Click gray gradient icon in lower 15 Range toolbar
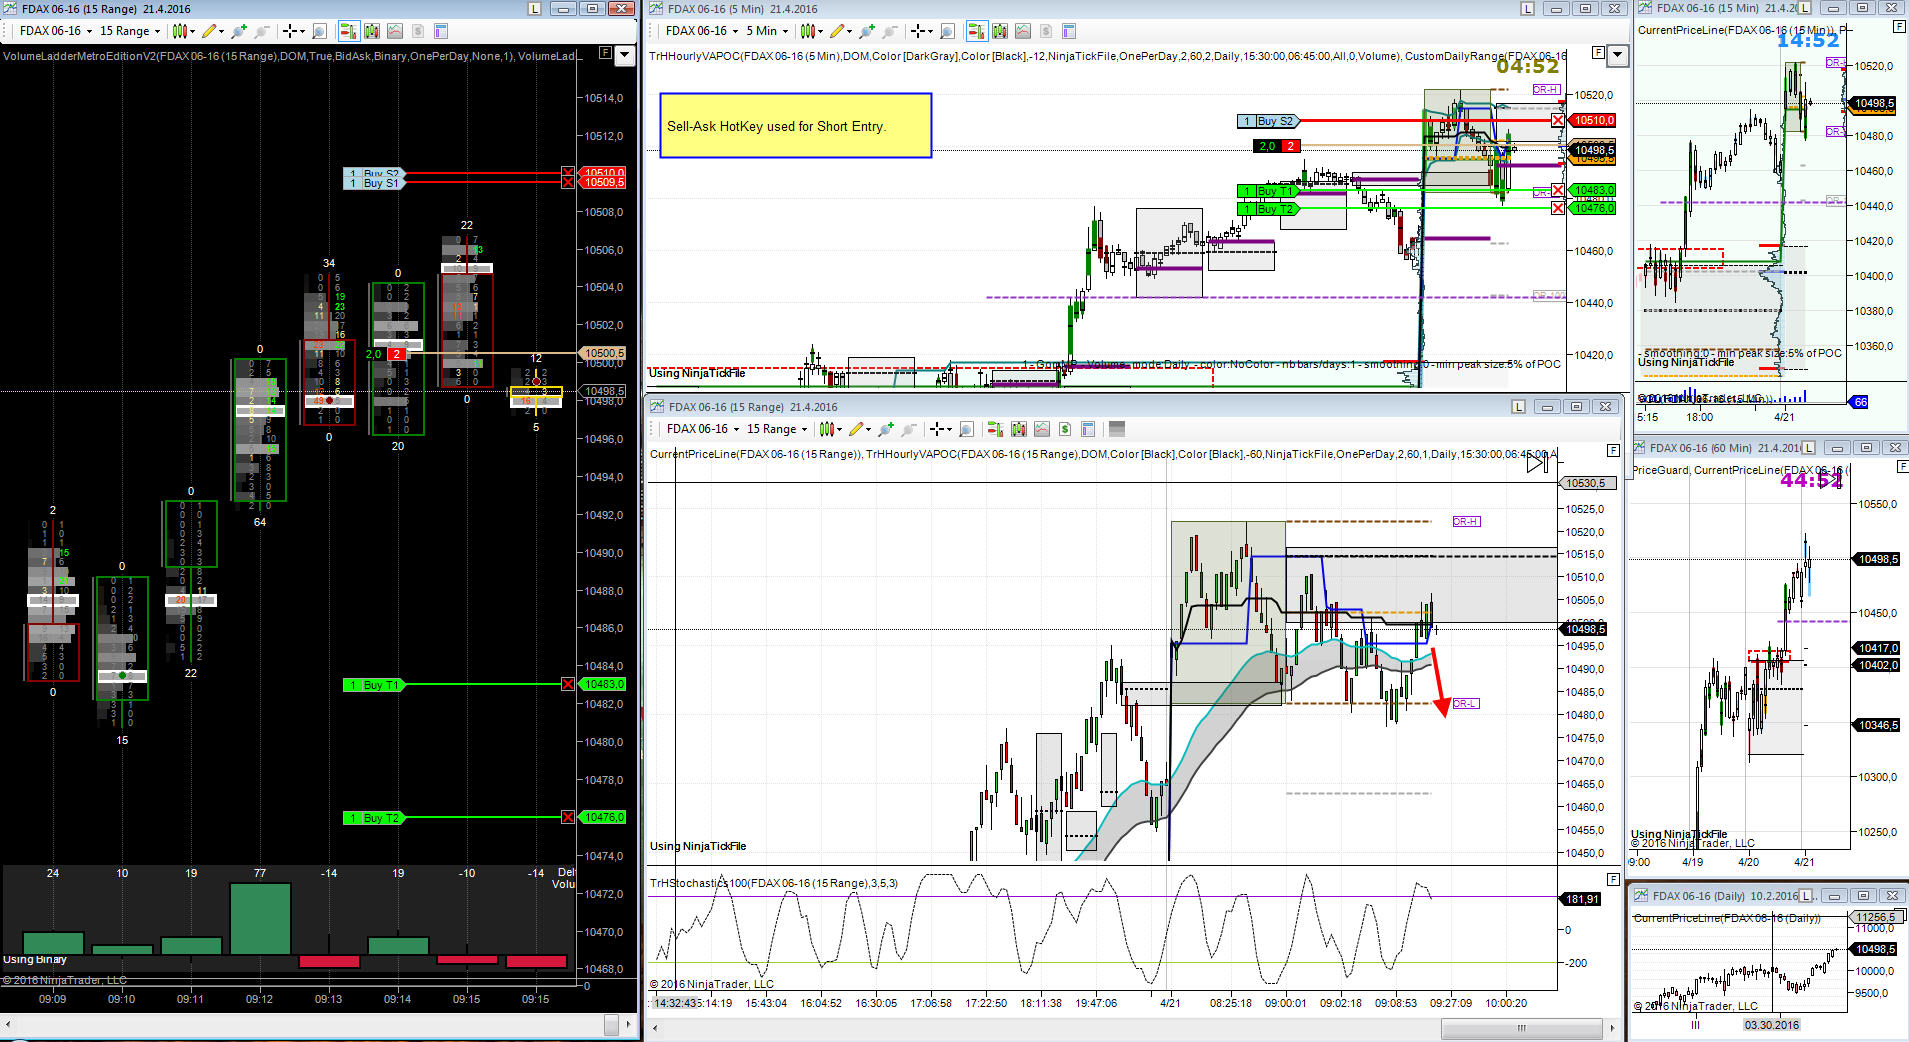This screenshot has height=1042, width=1909. [1117, 429]
